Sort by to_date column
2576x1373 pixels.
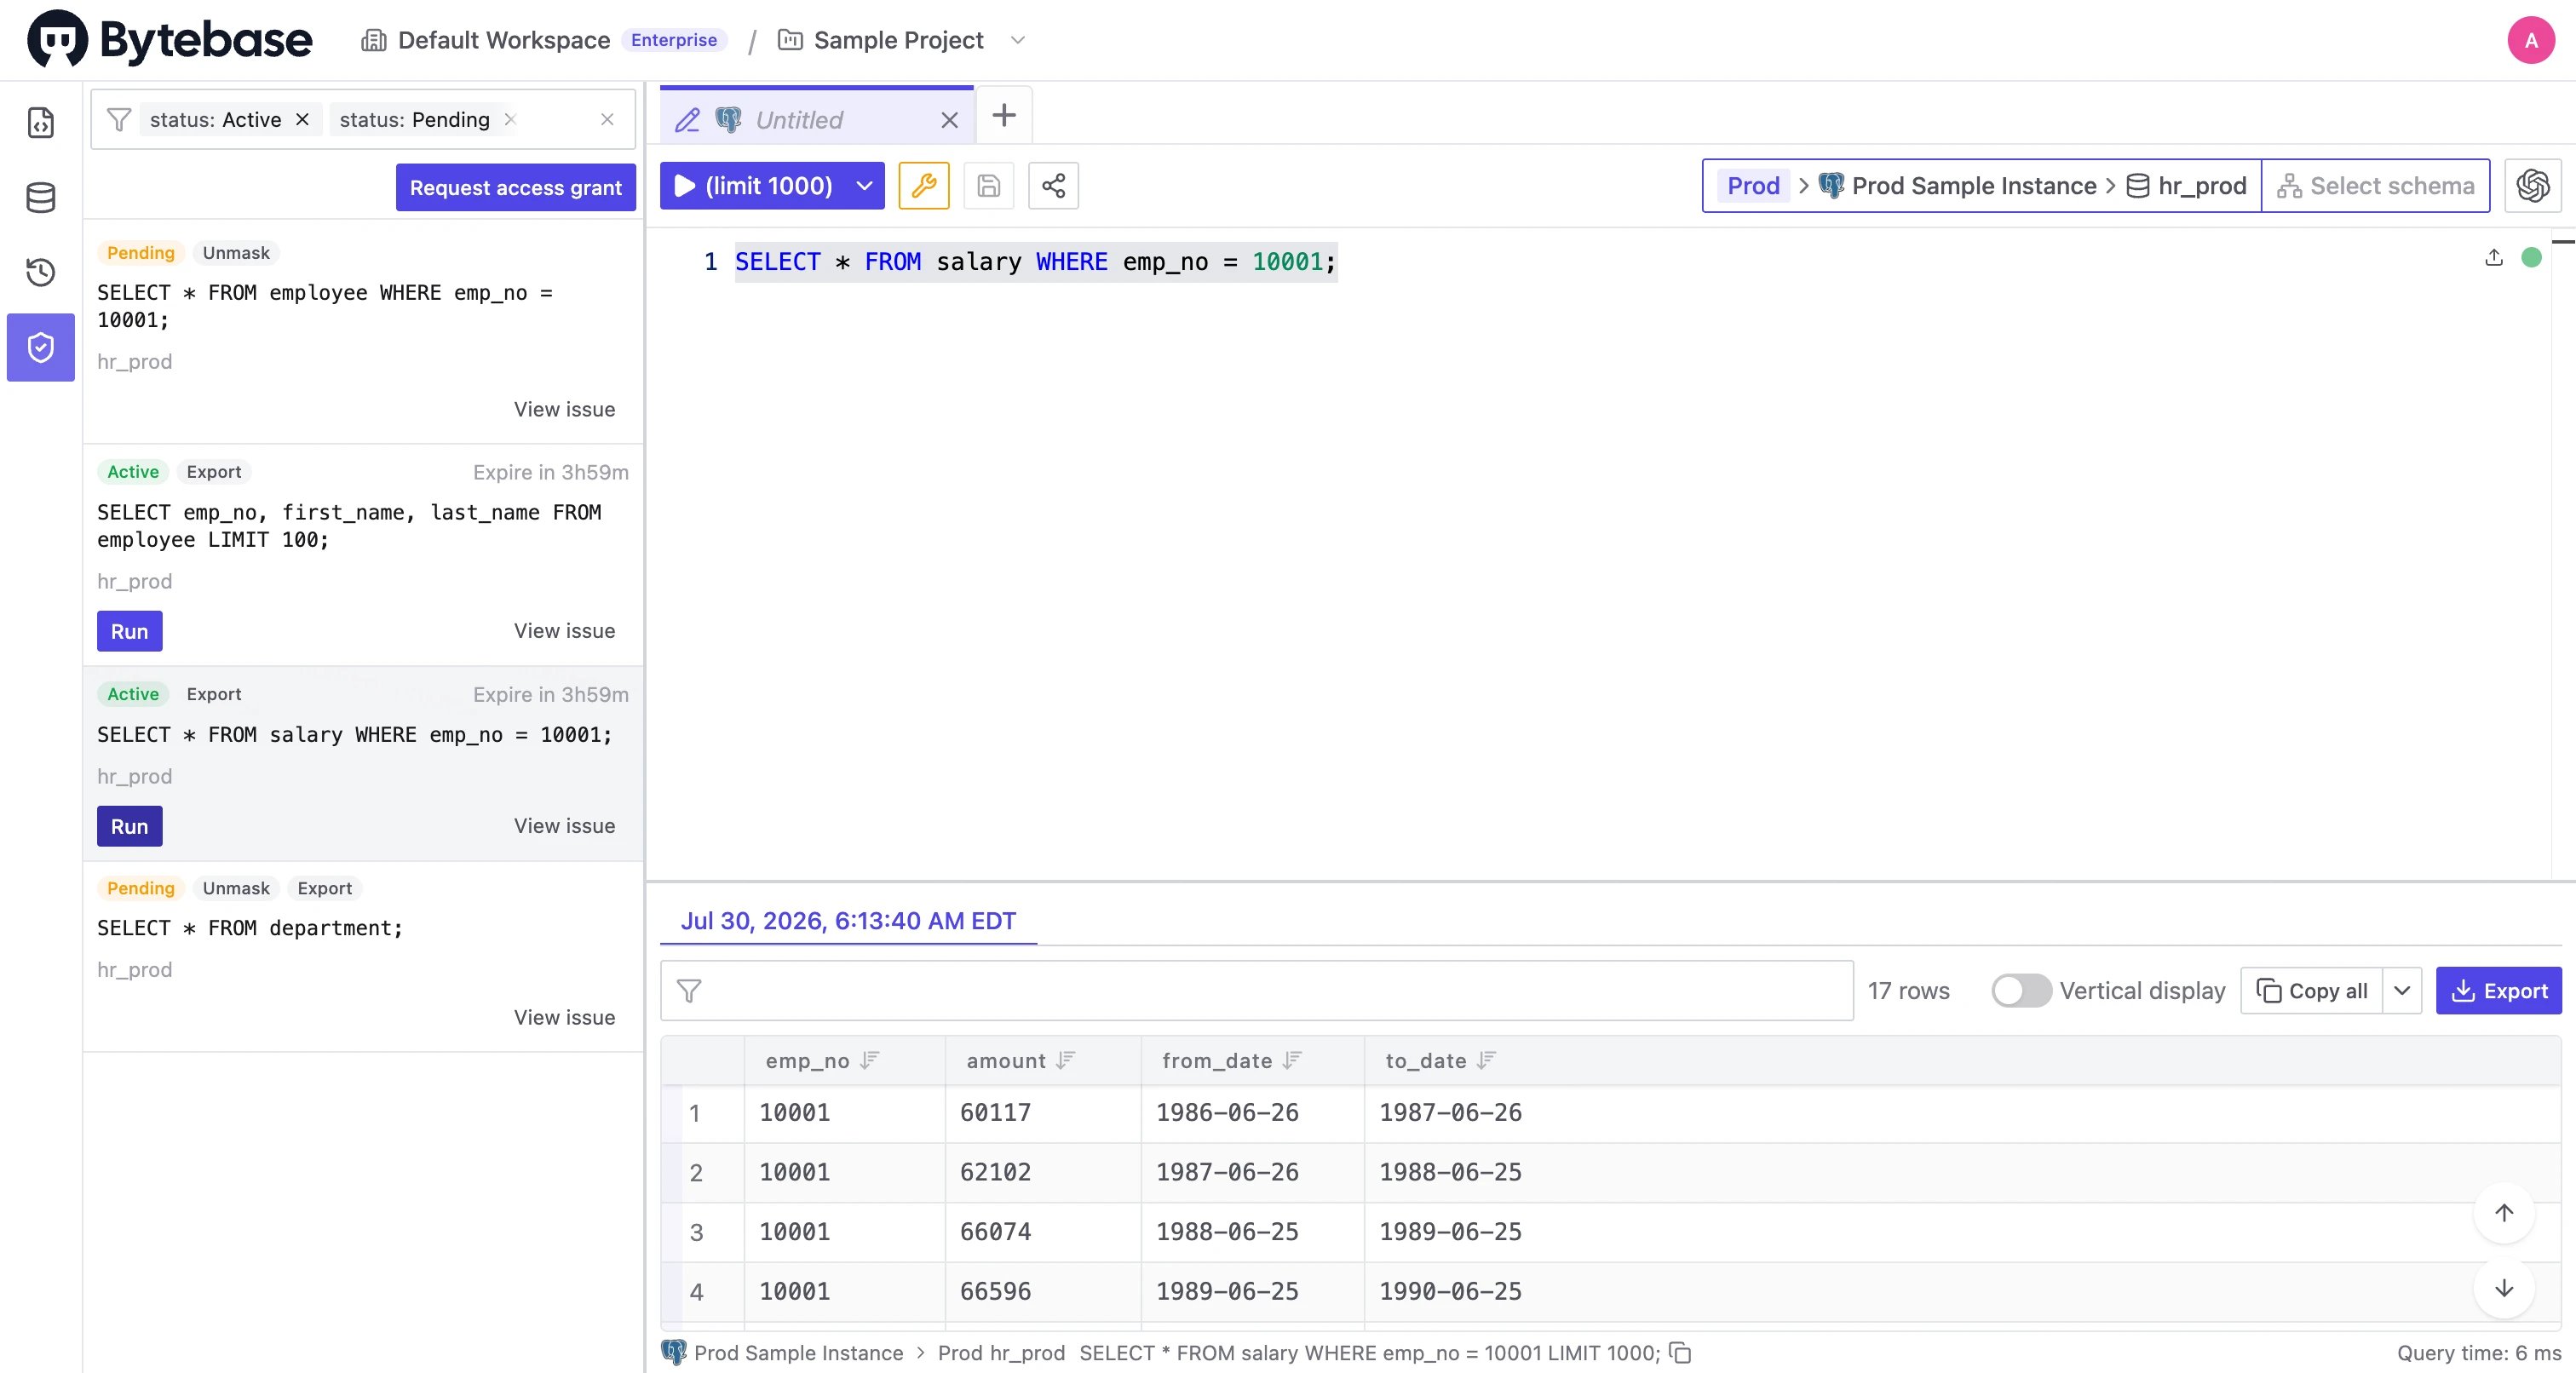tap(1487, 1060)
